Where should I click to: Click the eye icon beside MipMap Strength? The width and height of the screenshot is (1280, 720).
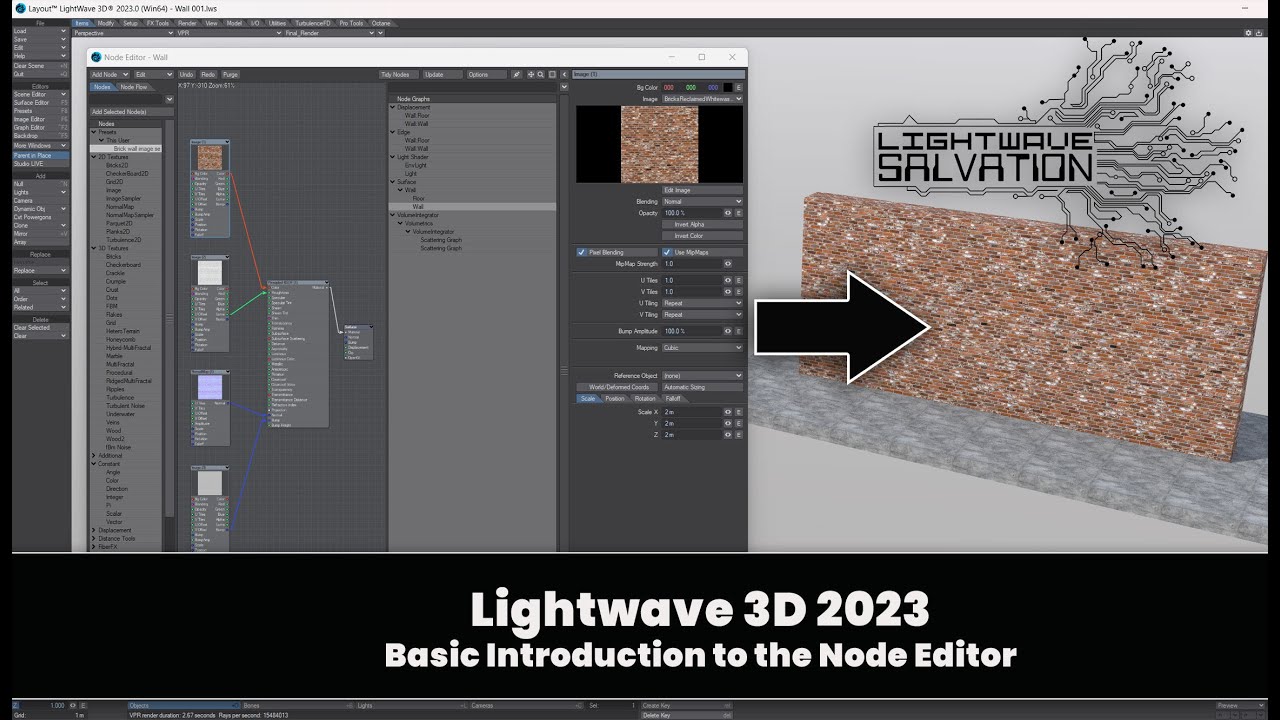(x=728, y=264)
